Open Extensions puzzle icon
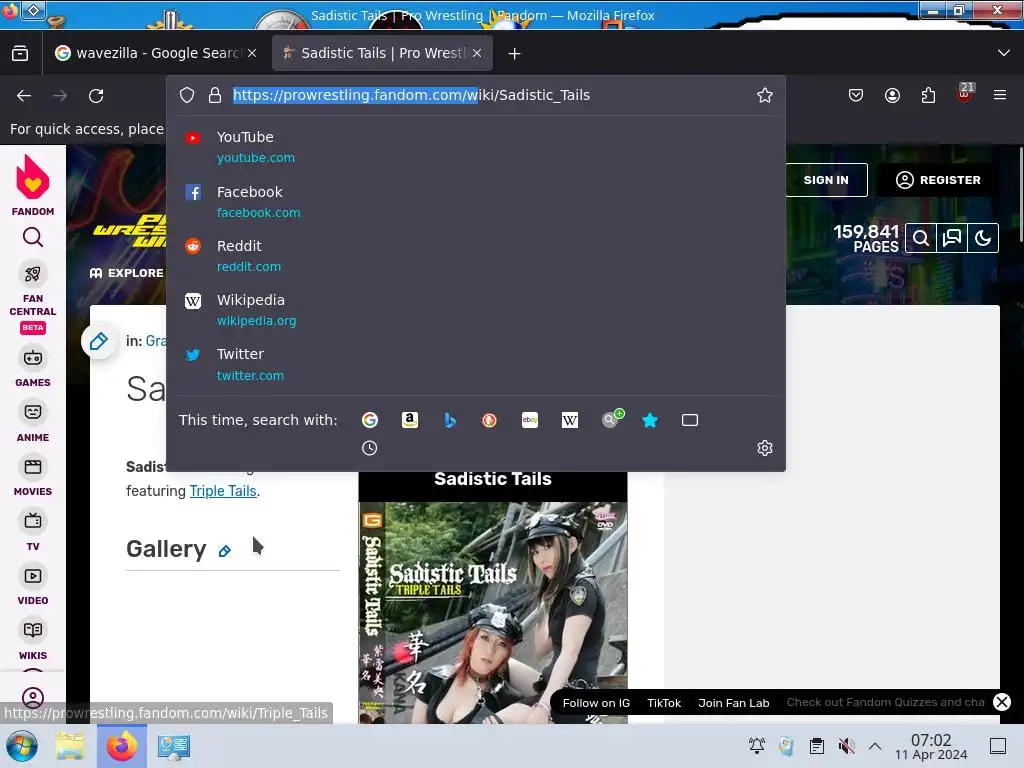Screen dimensions: 1024x768 click(x=928, y=95)
